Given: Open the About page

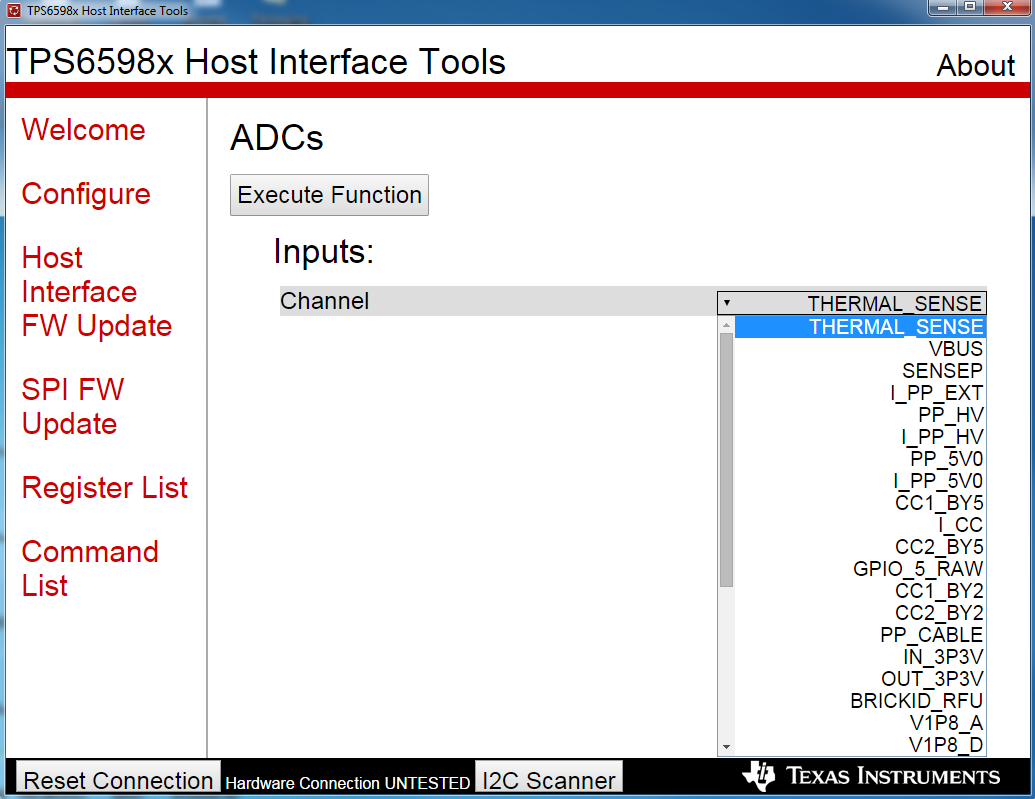Looking at the screenshot, I should tap(975, 65).
